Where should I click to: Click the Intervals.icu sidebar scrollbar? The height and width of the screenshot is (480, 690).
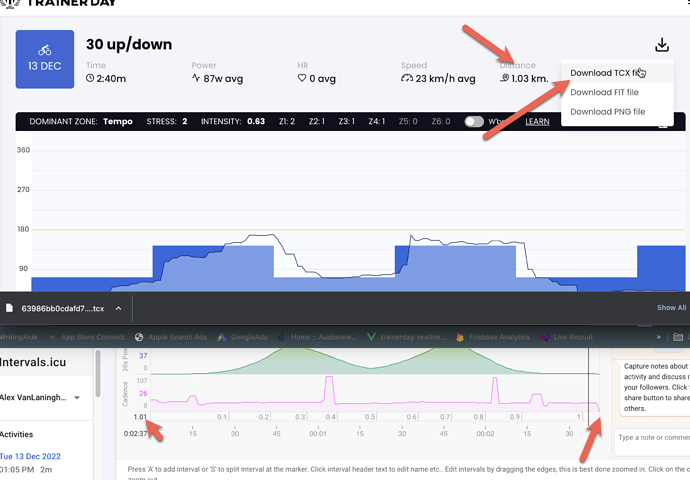point(98,373)
